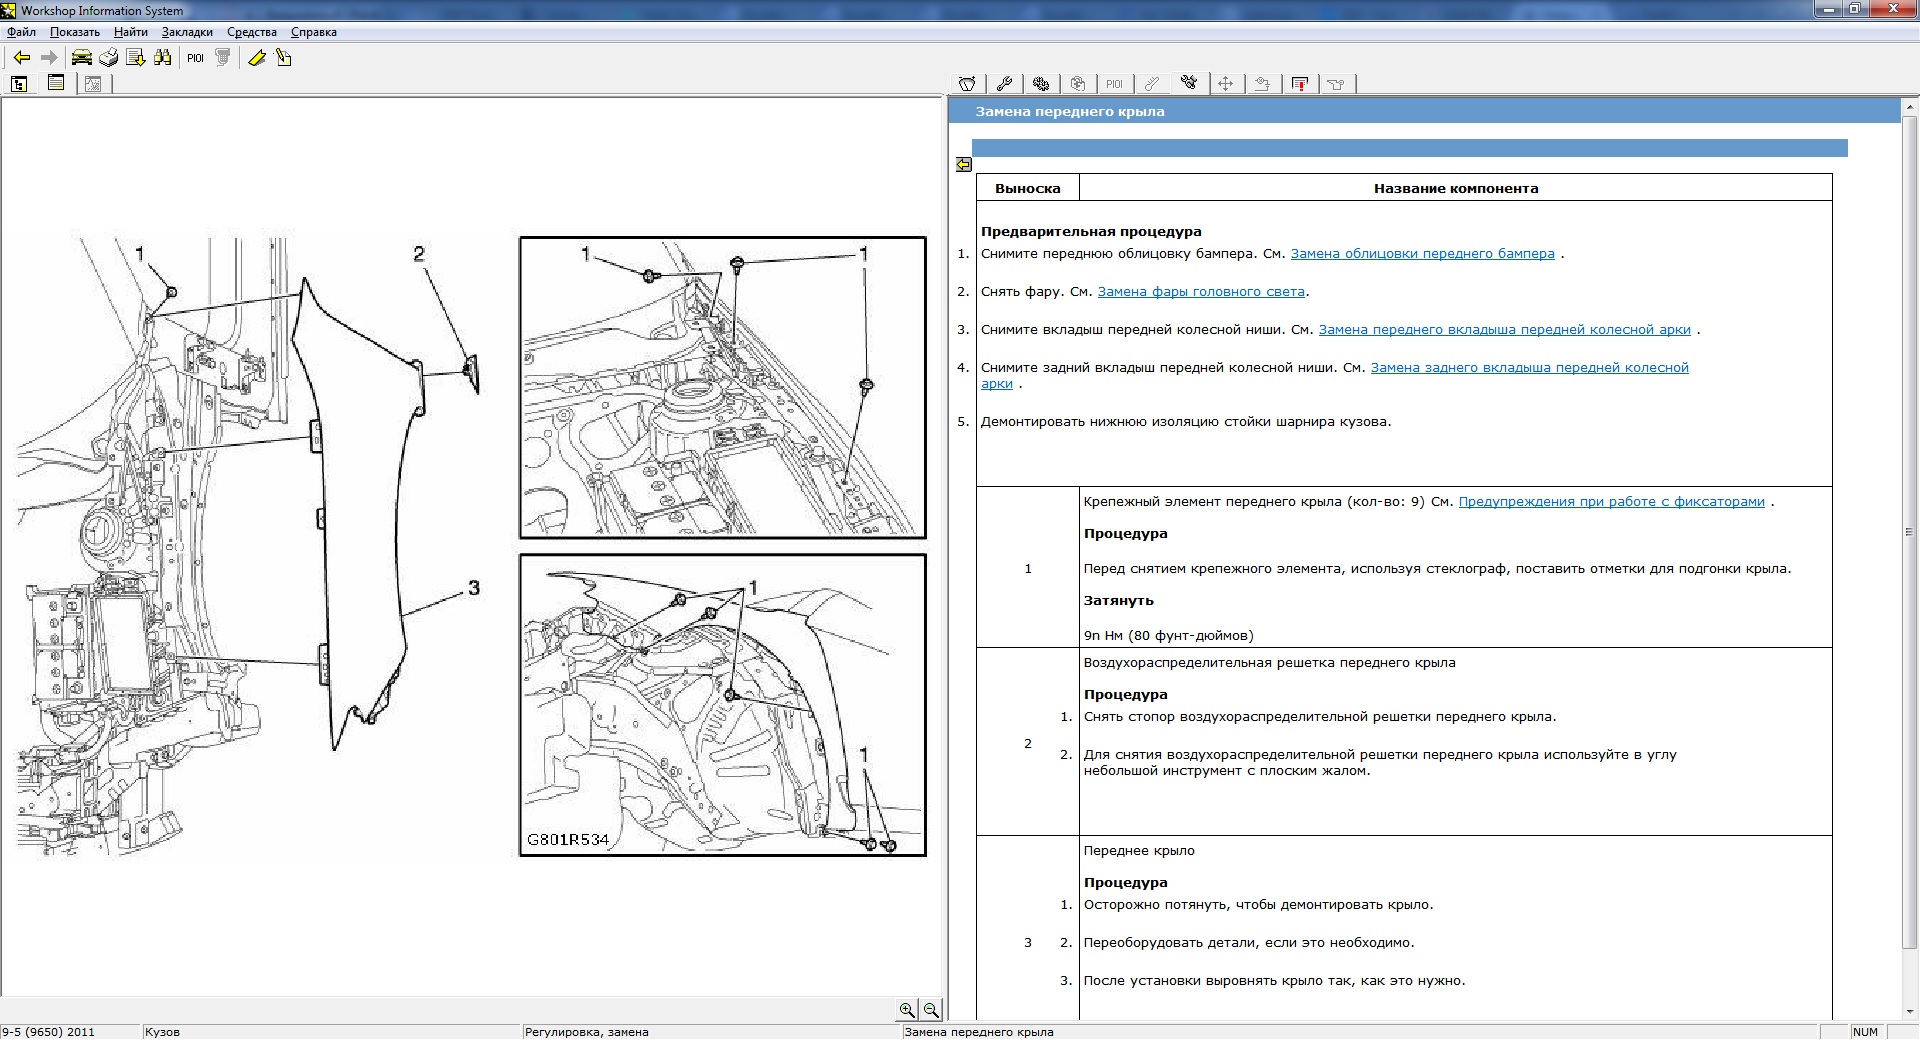The width and height of the screenshot is (1920, 1040).
Task: Click the car vehicle selection icon
Action: [81, 58]
